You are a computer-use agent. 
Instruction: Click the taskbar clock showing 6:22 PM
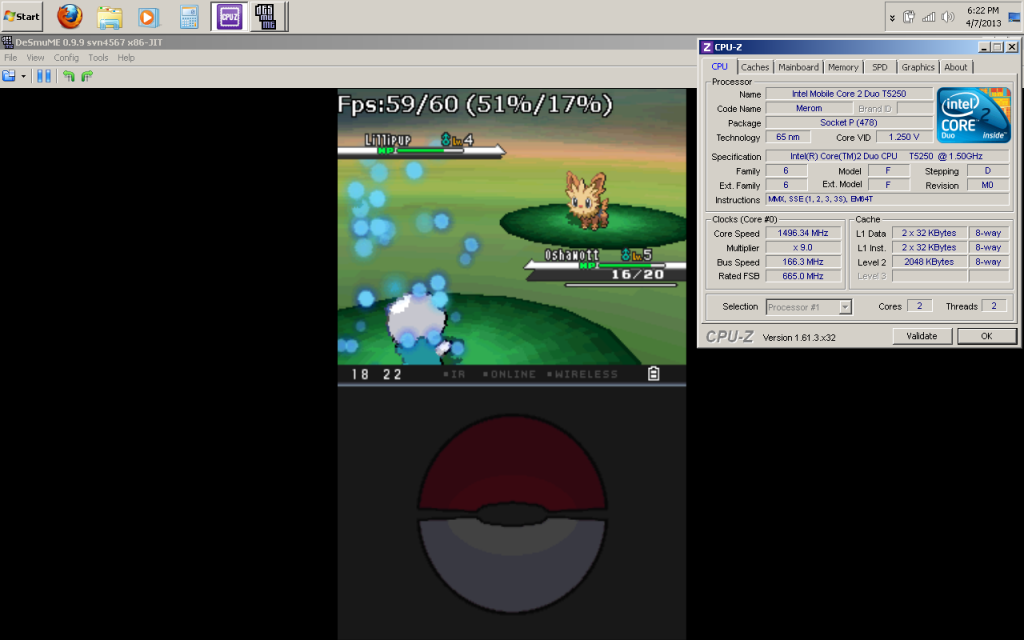983,17
